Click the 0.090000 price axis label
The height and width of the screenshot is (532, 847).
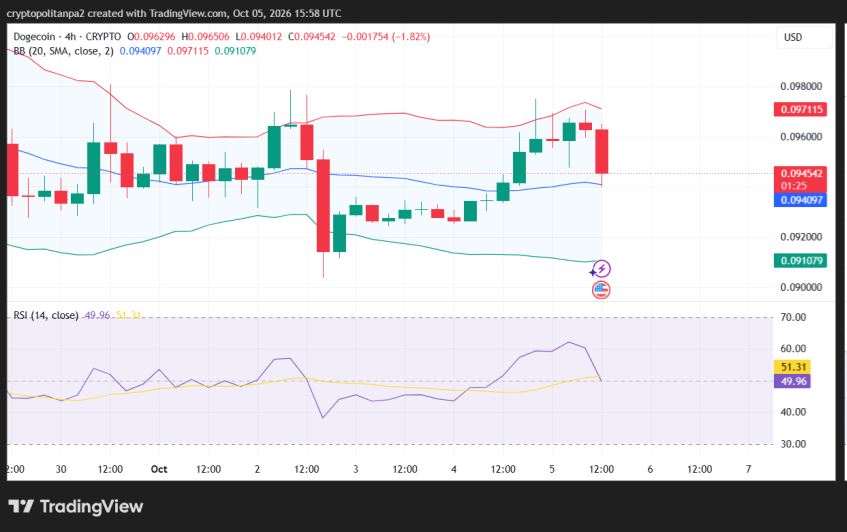[x=801, y=287]
